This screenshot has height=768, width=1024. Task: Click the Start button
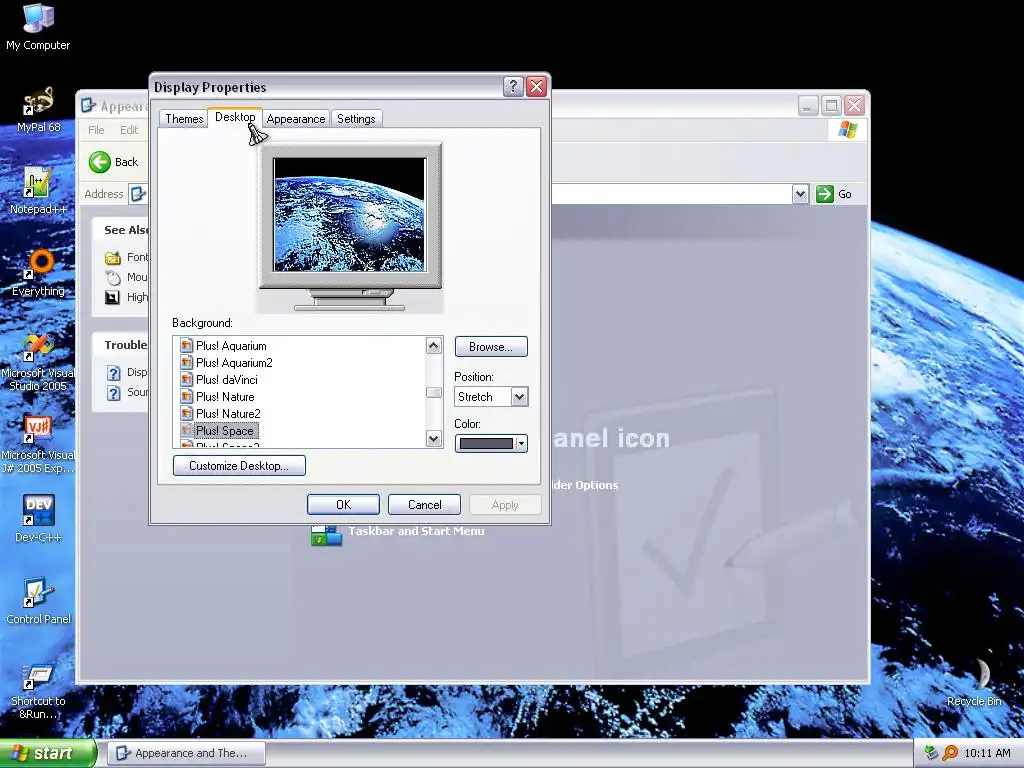(x=48, y=753)
